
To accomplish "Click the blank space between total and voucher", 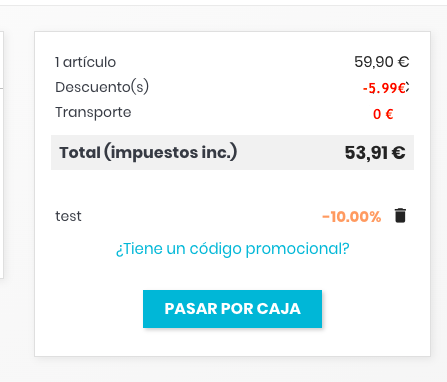I will point(232,188).
